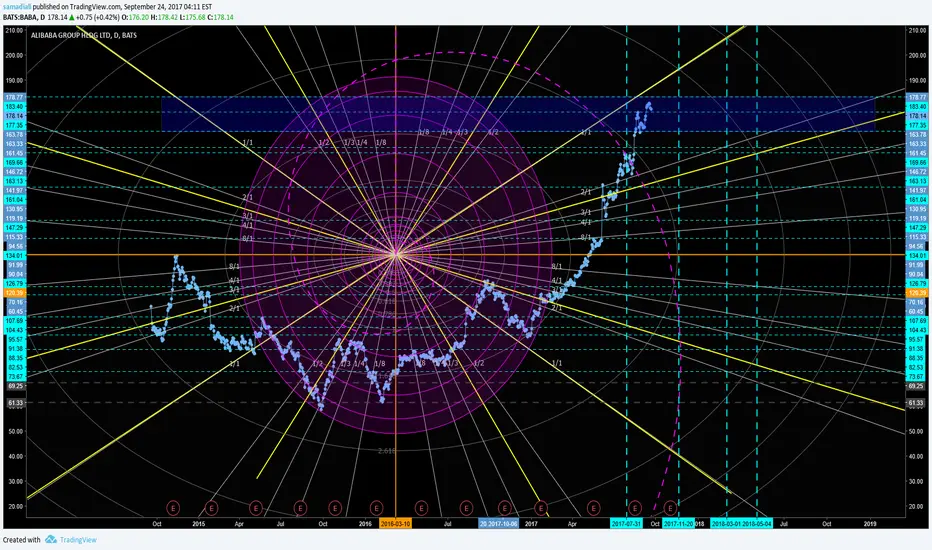Click the 210.00 tick on left price axis
Image resolution: width=932 pixels, height=550 pixels.
coord(15,30)
